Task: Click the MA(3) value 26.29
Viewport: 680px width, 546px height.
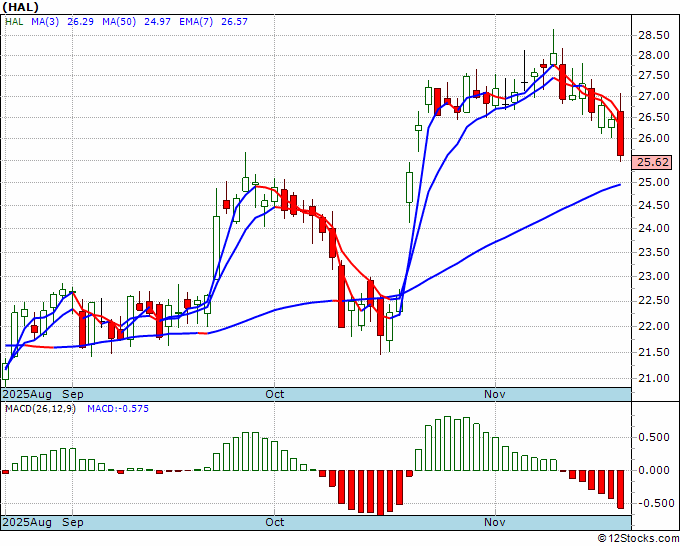Action: 81,21
